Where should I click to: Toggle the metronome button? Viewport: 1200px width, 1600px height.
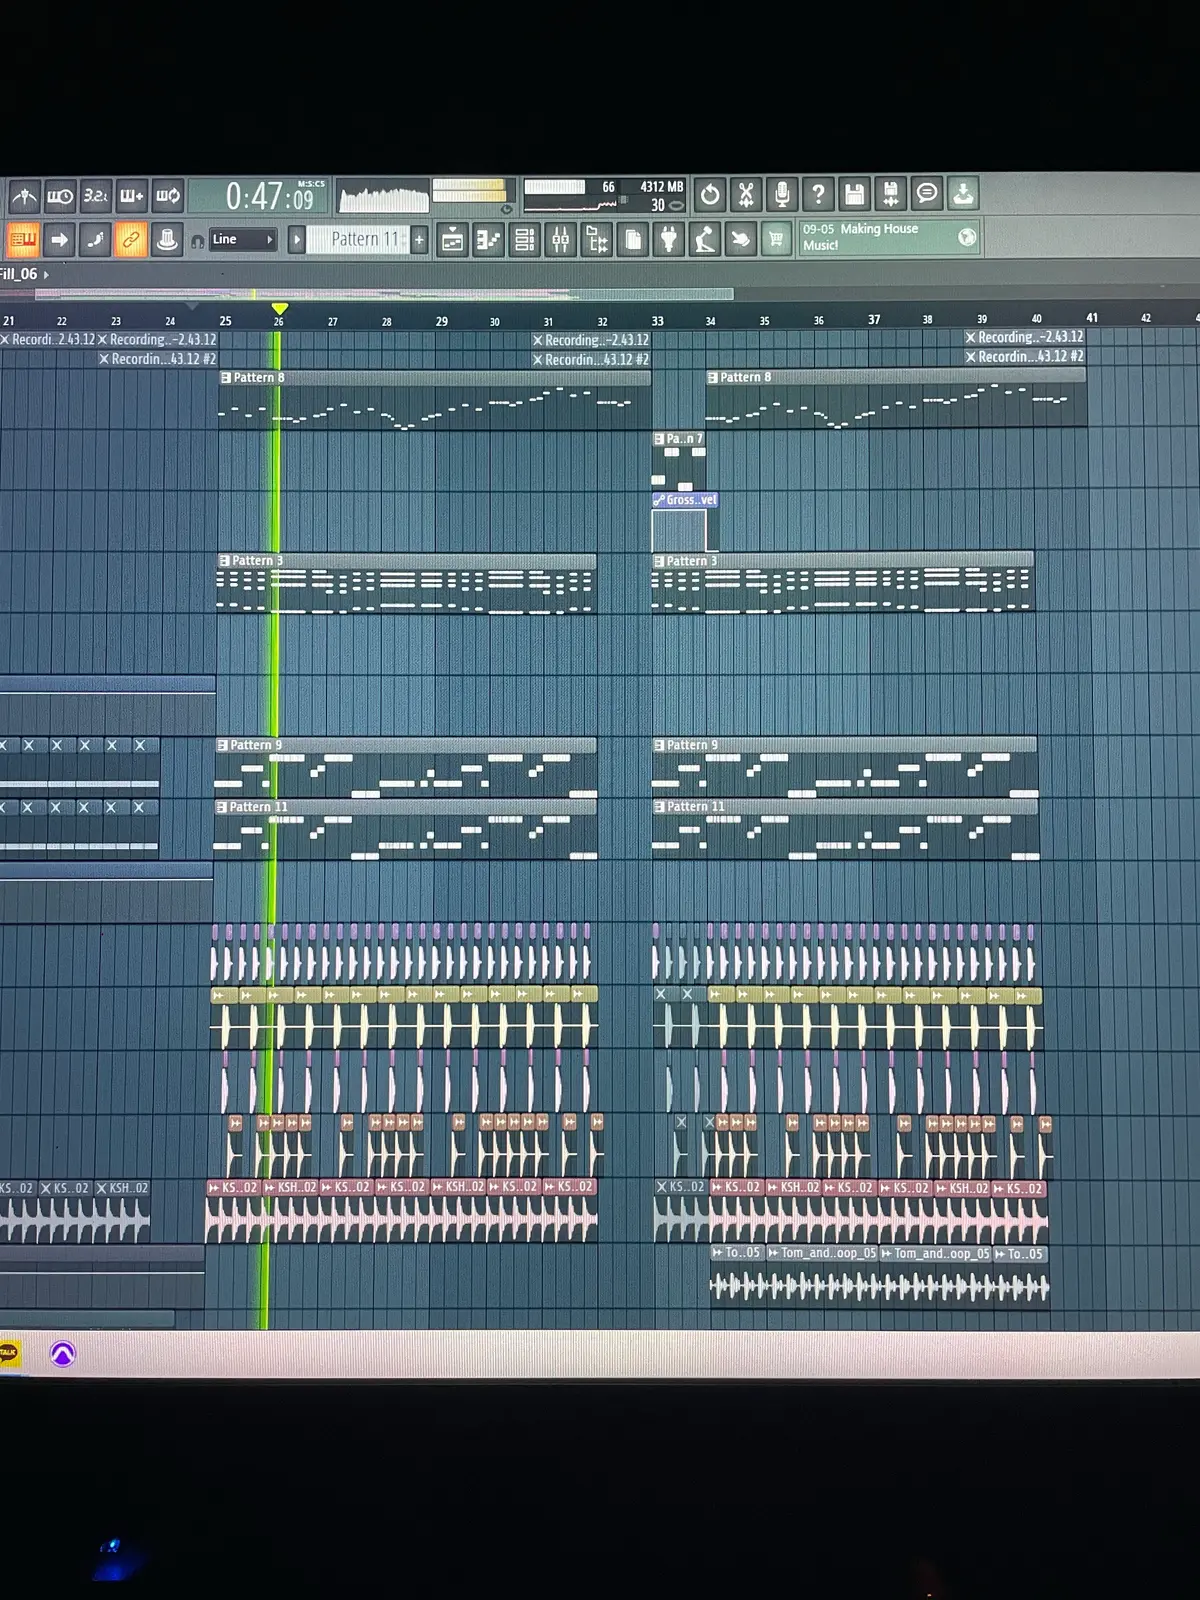point(24,196)
